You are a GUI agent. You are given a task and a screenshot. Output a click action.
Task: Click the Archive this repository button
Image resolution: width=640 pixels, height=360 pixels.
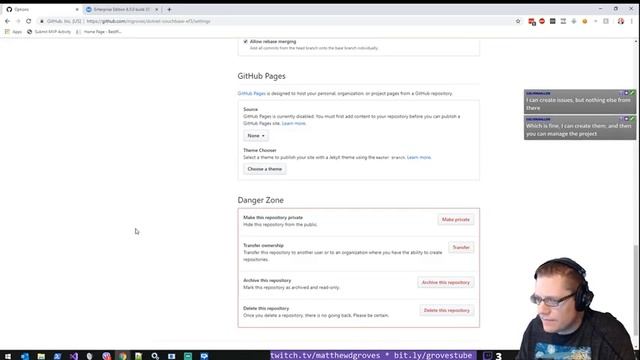445,282
